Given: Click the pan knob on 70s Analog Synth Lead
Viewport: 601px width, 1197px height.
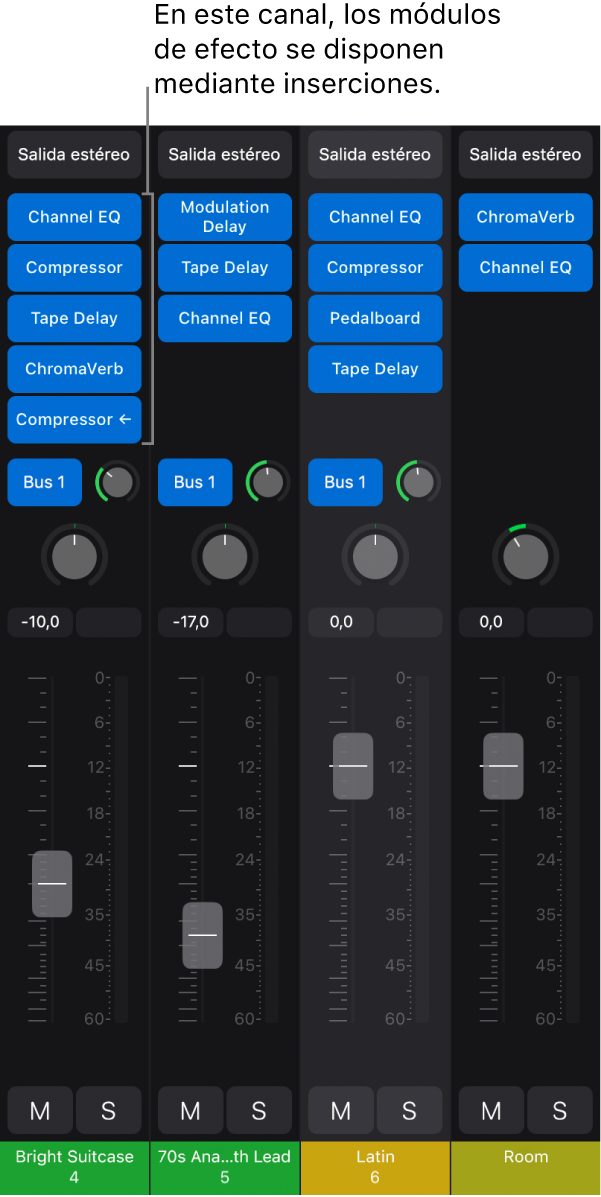Looking at the screenshot, I should pos(225,557).
